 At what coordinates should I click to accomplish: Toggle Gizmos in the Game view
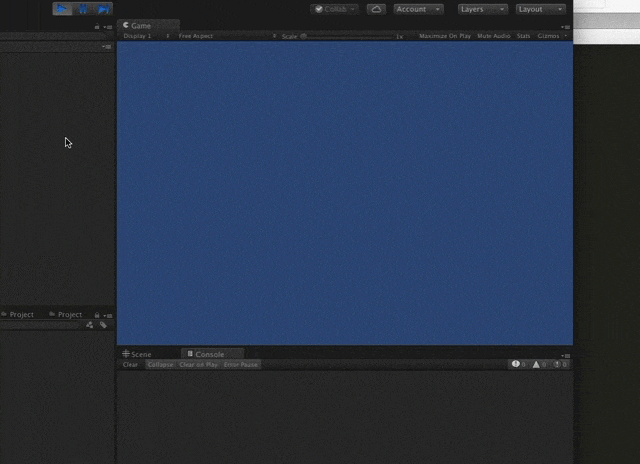click(548, 36)
